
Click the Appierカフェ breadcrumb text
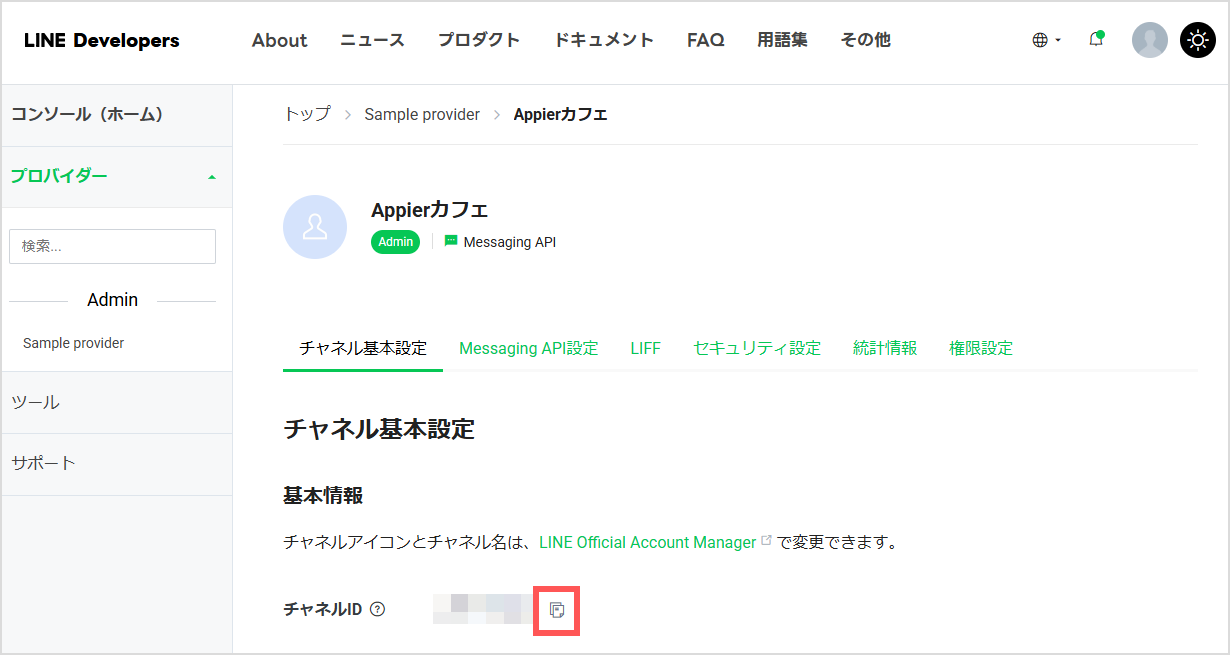point(561,114)
